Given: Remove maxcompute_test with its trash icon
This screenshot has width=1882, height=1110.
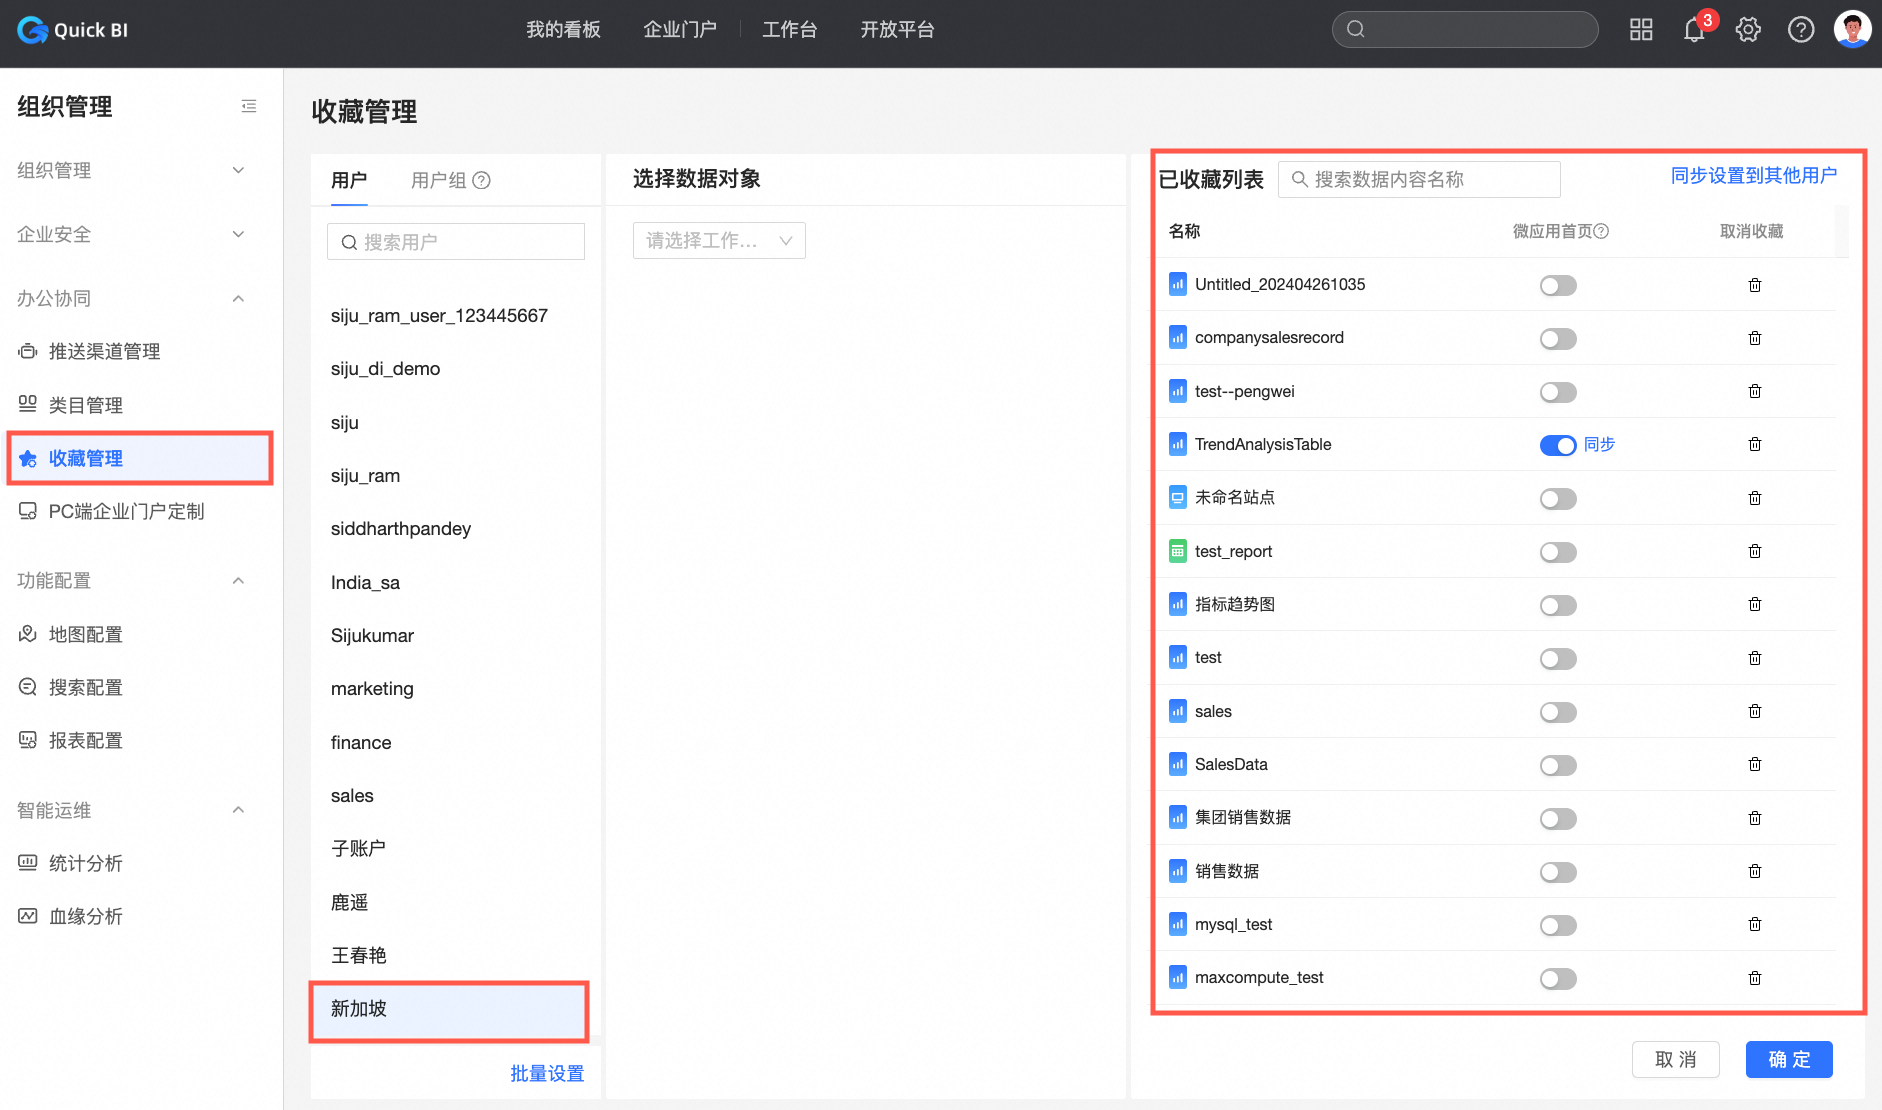Looking at the screenshot, I should coord(1755,978).
